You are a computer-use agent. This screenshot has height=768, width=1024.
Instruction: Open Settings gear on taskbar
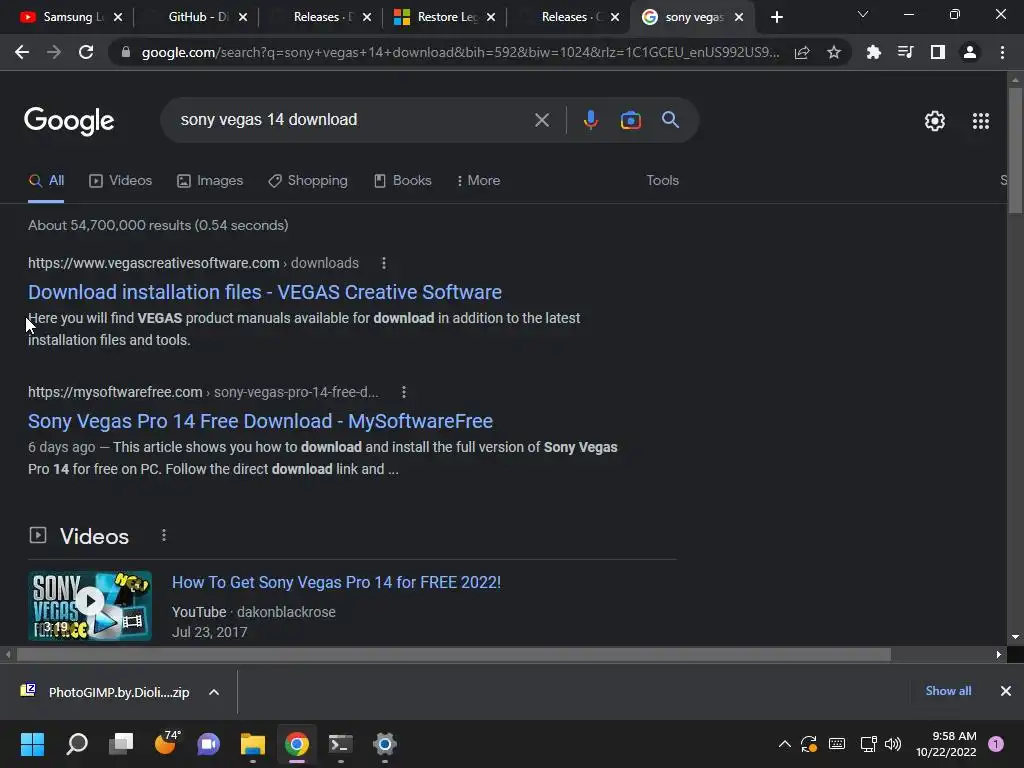tap(384, 744)
